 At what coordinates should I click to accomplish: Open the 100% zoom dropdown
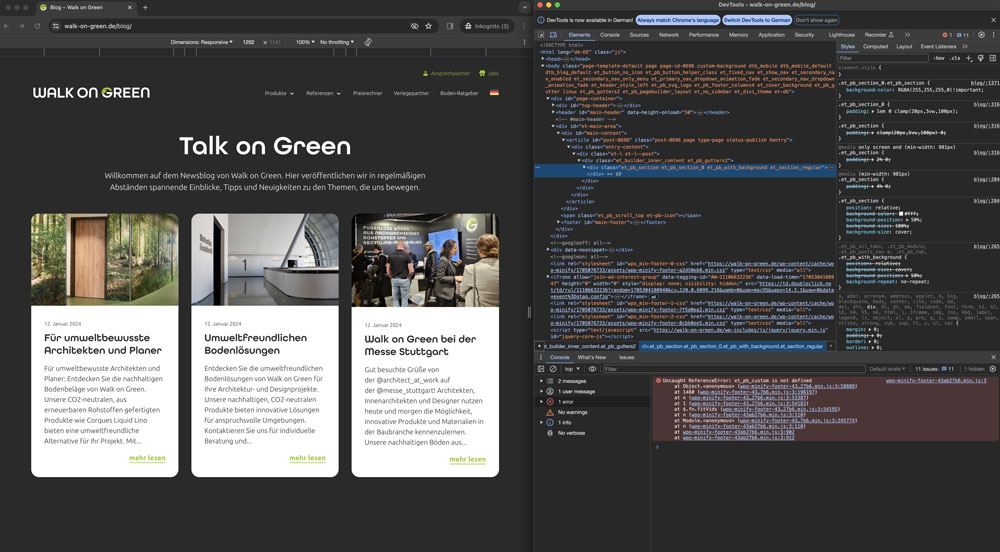(305, 42)
